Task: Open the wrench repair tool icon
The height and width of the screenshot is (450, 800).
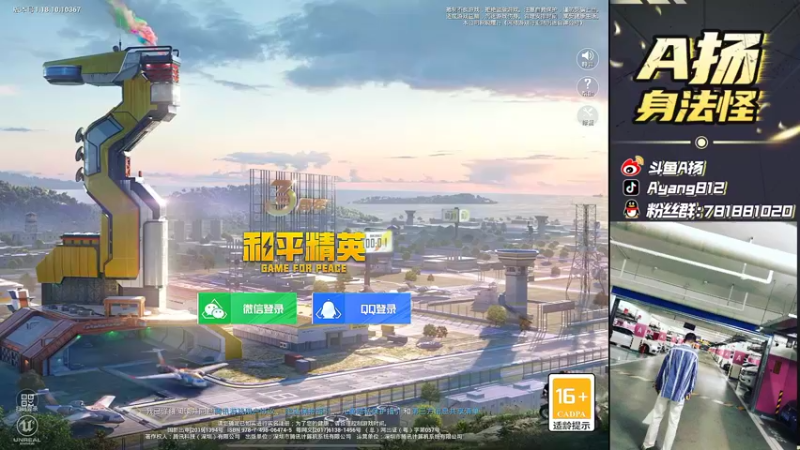Action: (x=587, y=115)
